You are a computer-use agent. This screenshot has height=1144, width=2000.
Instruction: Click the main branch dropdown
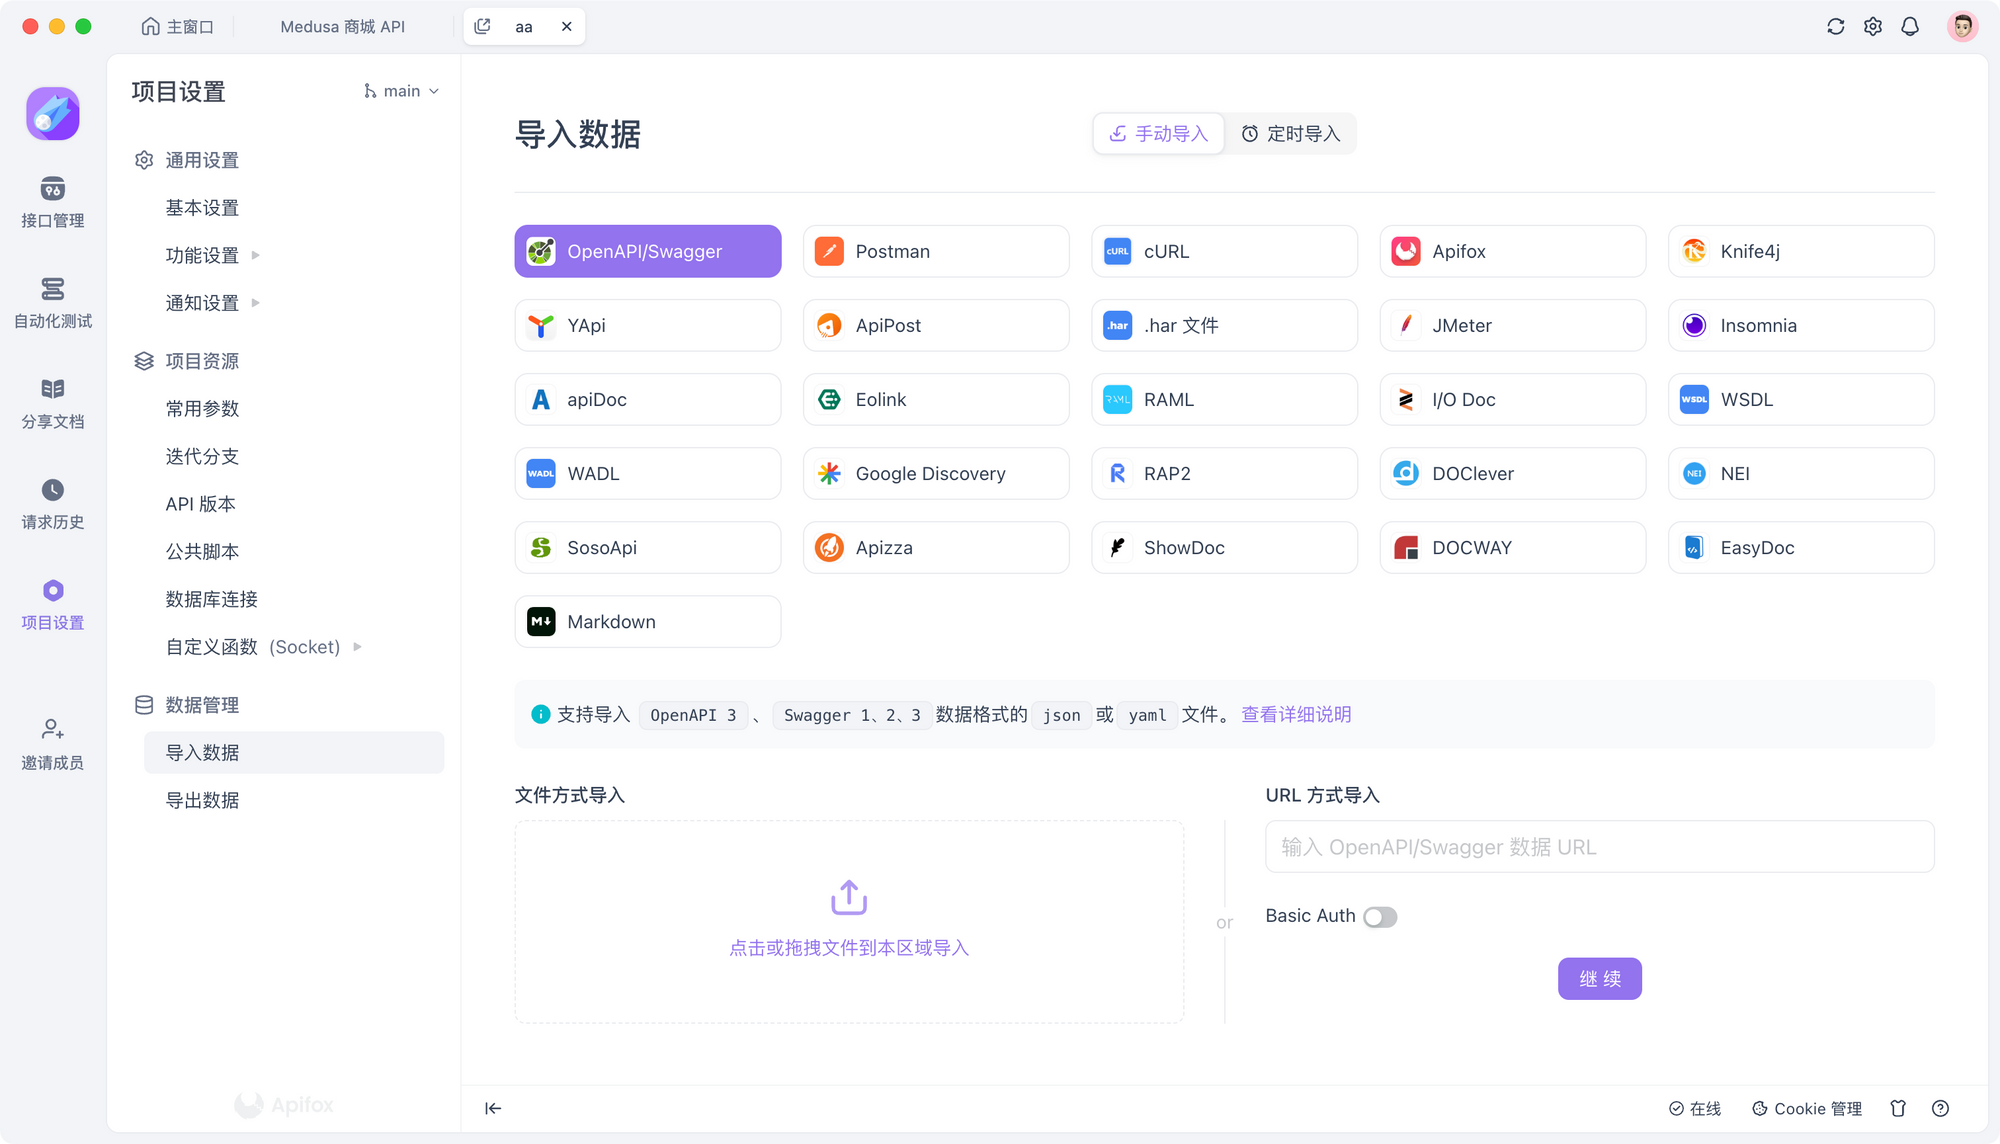click(x=398, y=91)
